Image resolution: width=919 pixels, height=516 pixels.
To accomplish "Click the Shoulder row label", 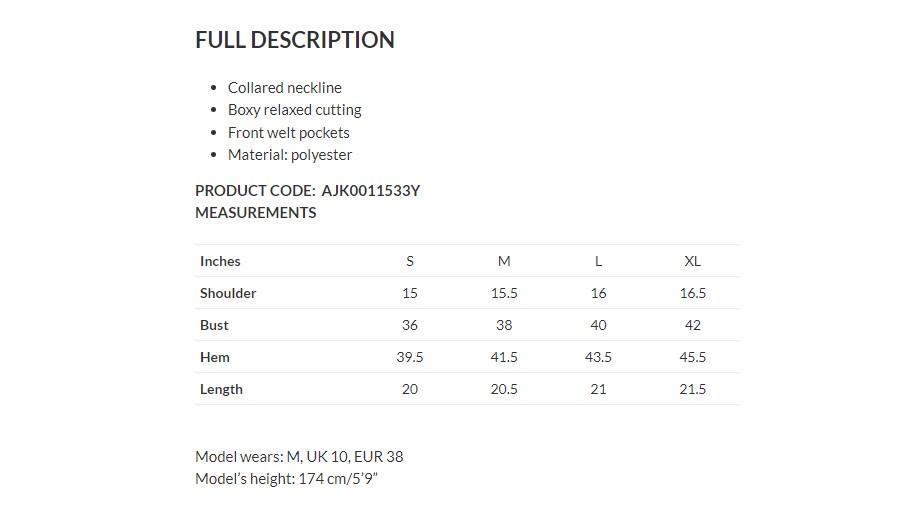I will (228, 293).
